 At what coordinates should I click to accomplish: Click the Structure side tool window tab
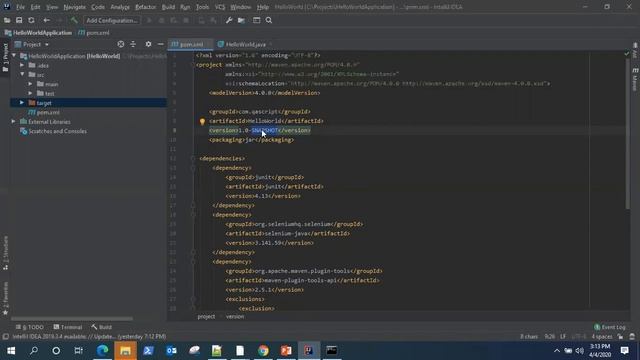coord(5,253)
